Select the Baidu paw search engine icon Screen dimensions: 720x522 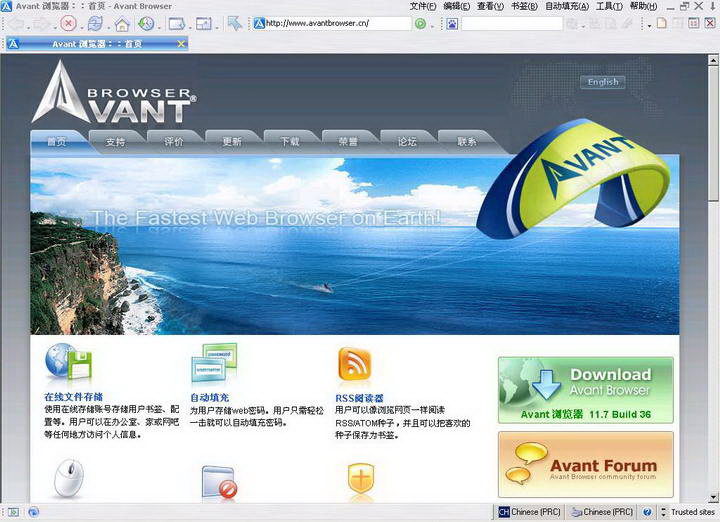(x=452, y=23)
